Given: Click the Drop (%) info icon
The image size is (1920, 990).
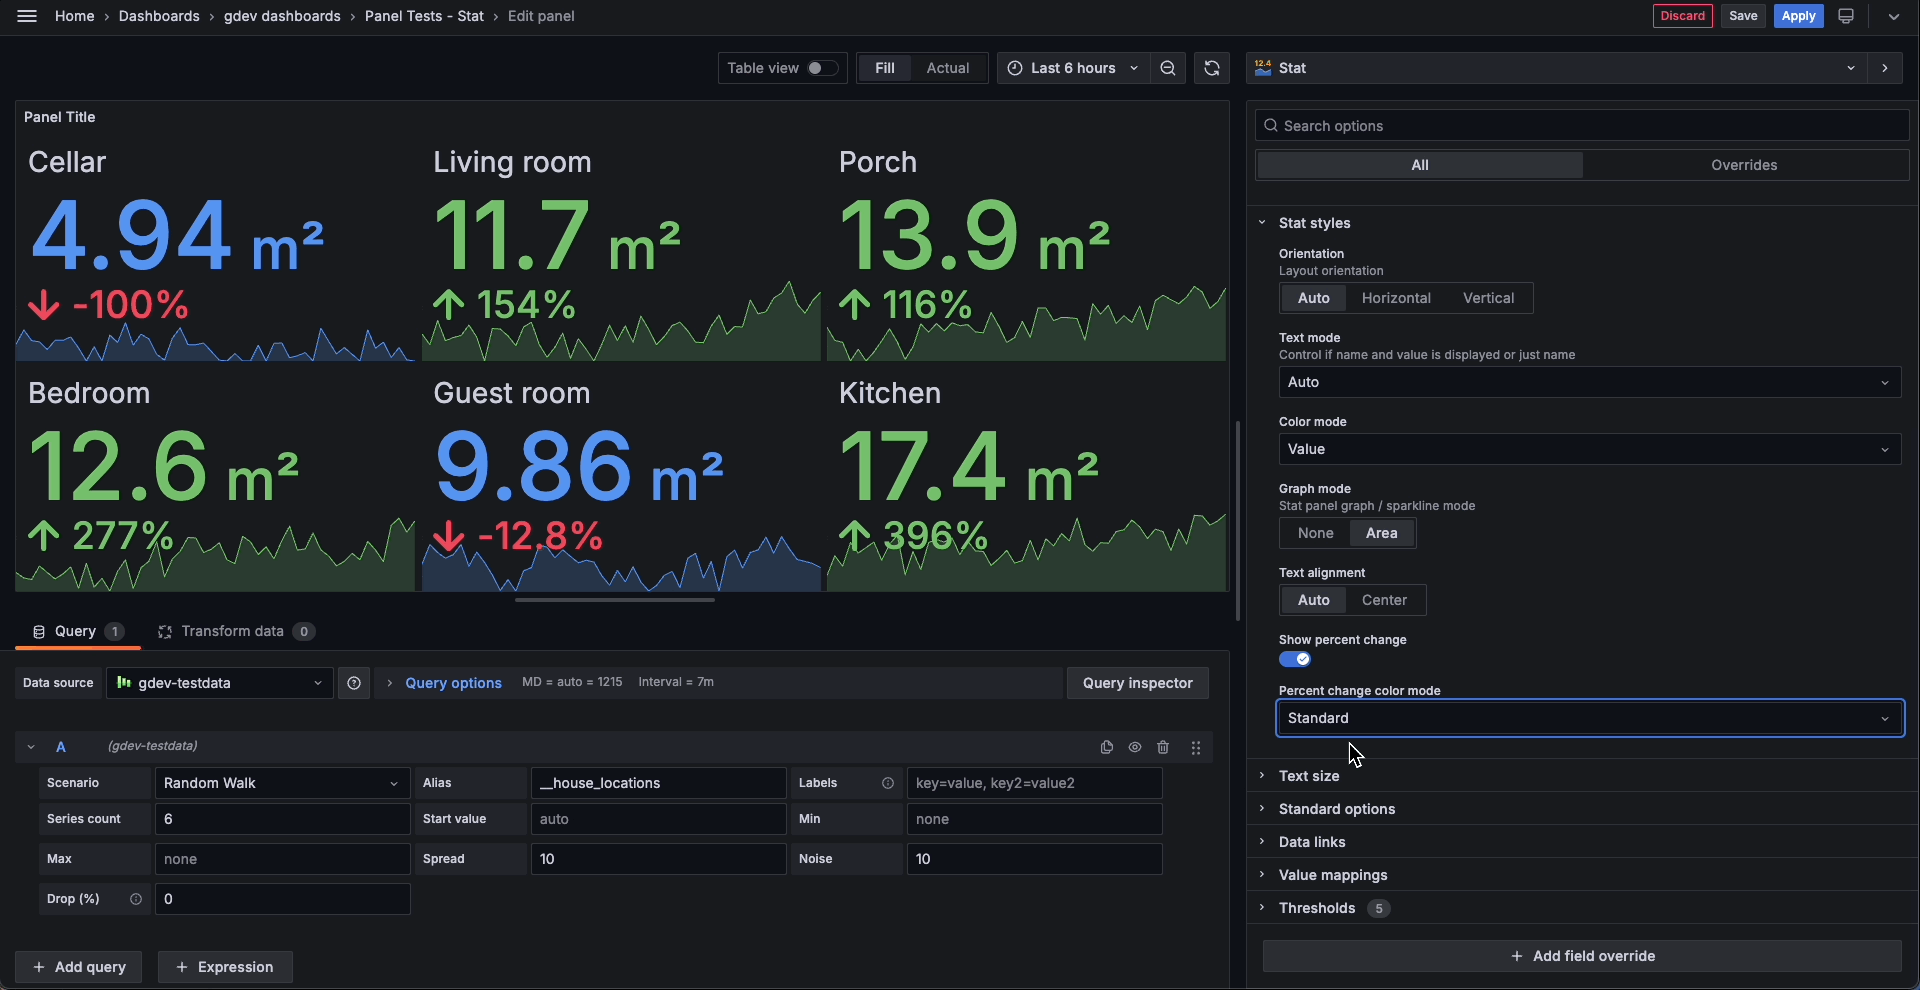Looking at the screenshot, I should 136,899.
